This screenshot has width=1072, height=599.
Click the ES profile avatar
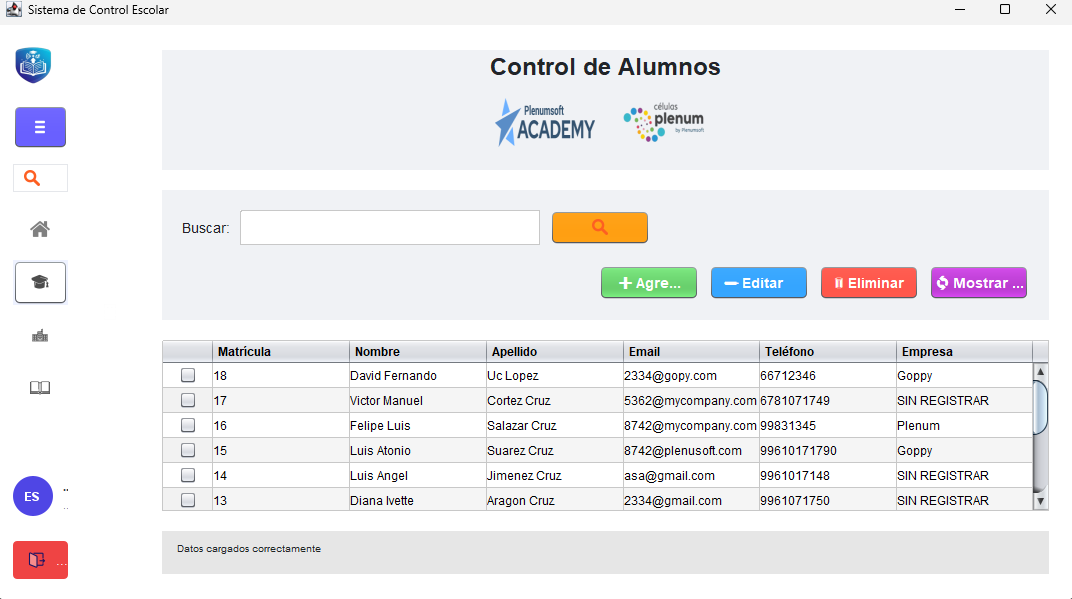[32, 496]
